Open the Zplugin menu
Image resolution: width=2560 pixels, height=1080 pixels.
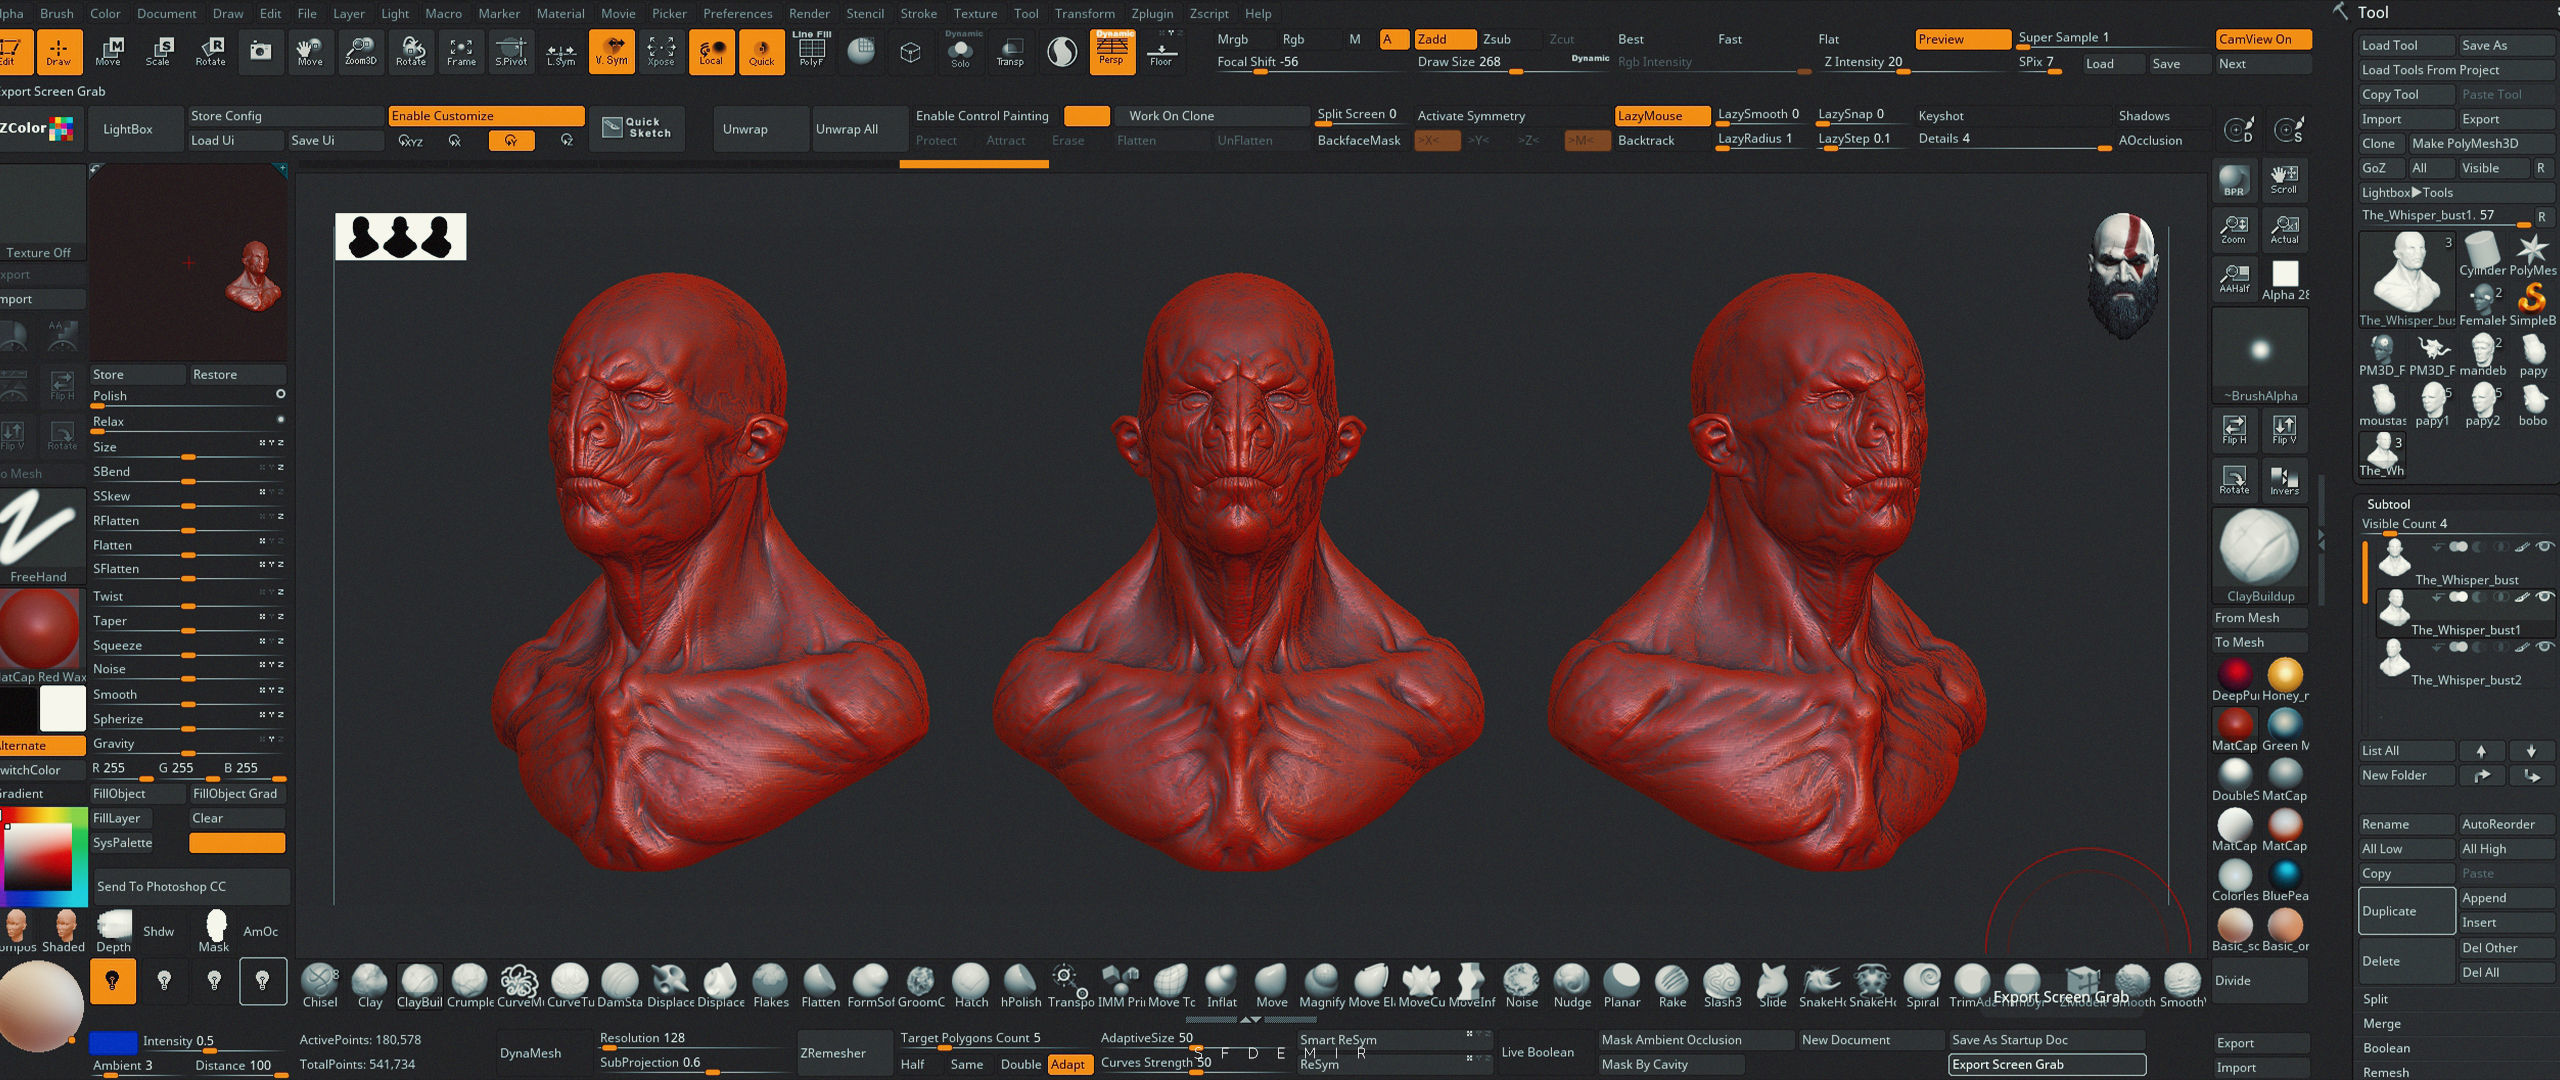pyautogui.click(x=1152, y=13)
